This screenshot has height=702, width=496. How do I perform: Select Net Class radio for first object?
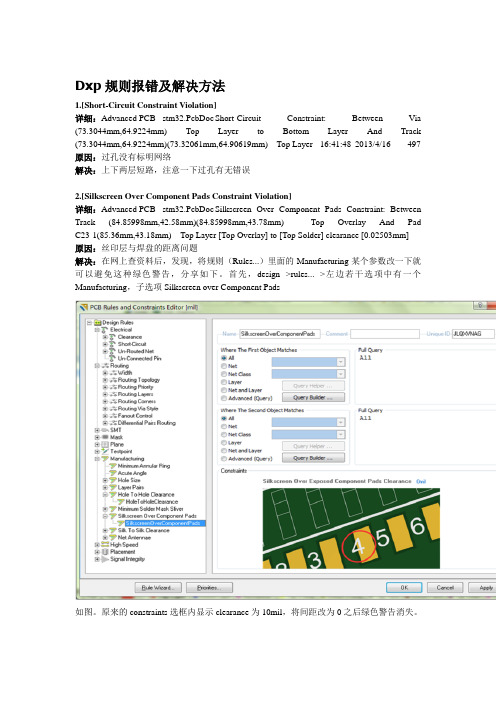(x=224, y=374)
